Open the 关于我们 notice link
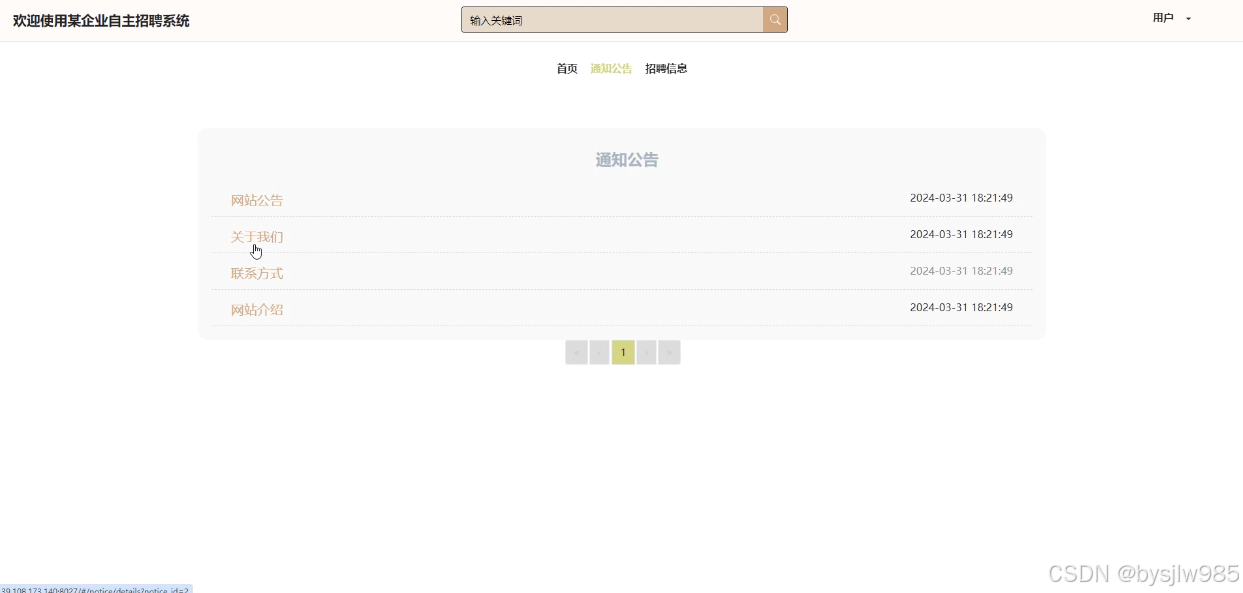Viewport: 1243px width, 593px height. click(257, 237)
